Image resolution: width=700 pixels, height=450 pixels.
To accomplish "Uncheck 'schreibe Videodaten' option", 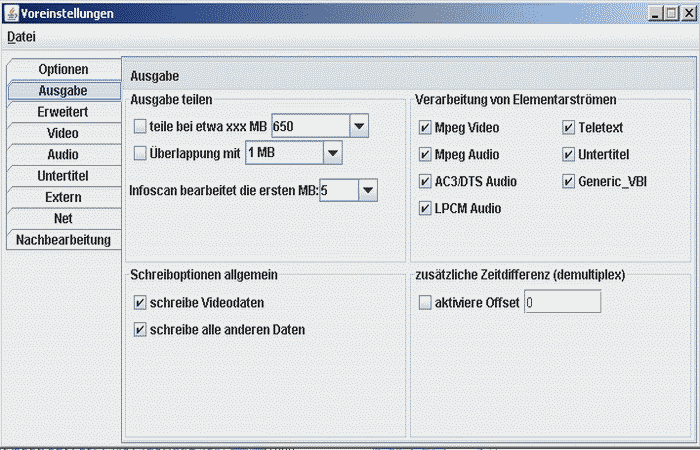I will 140,302.
